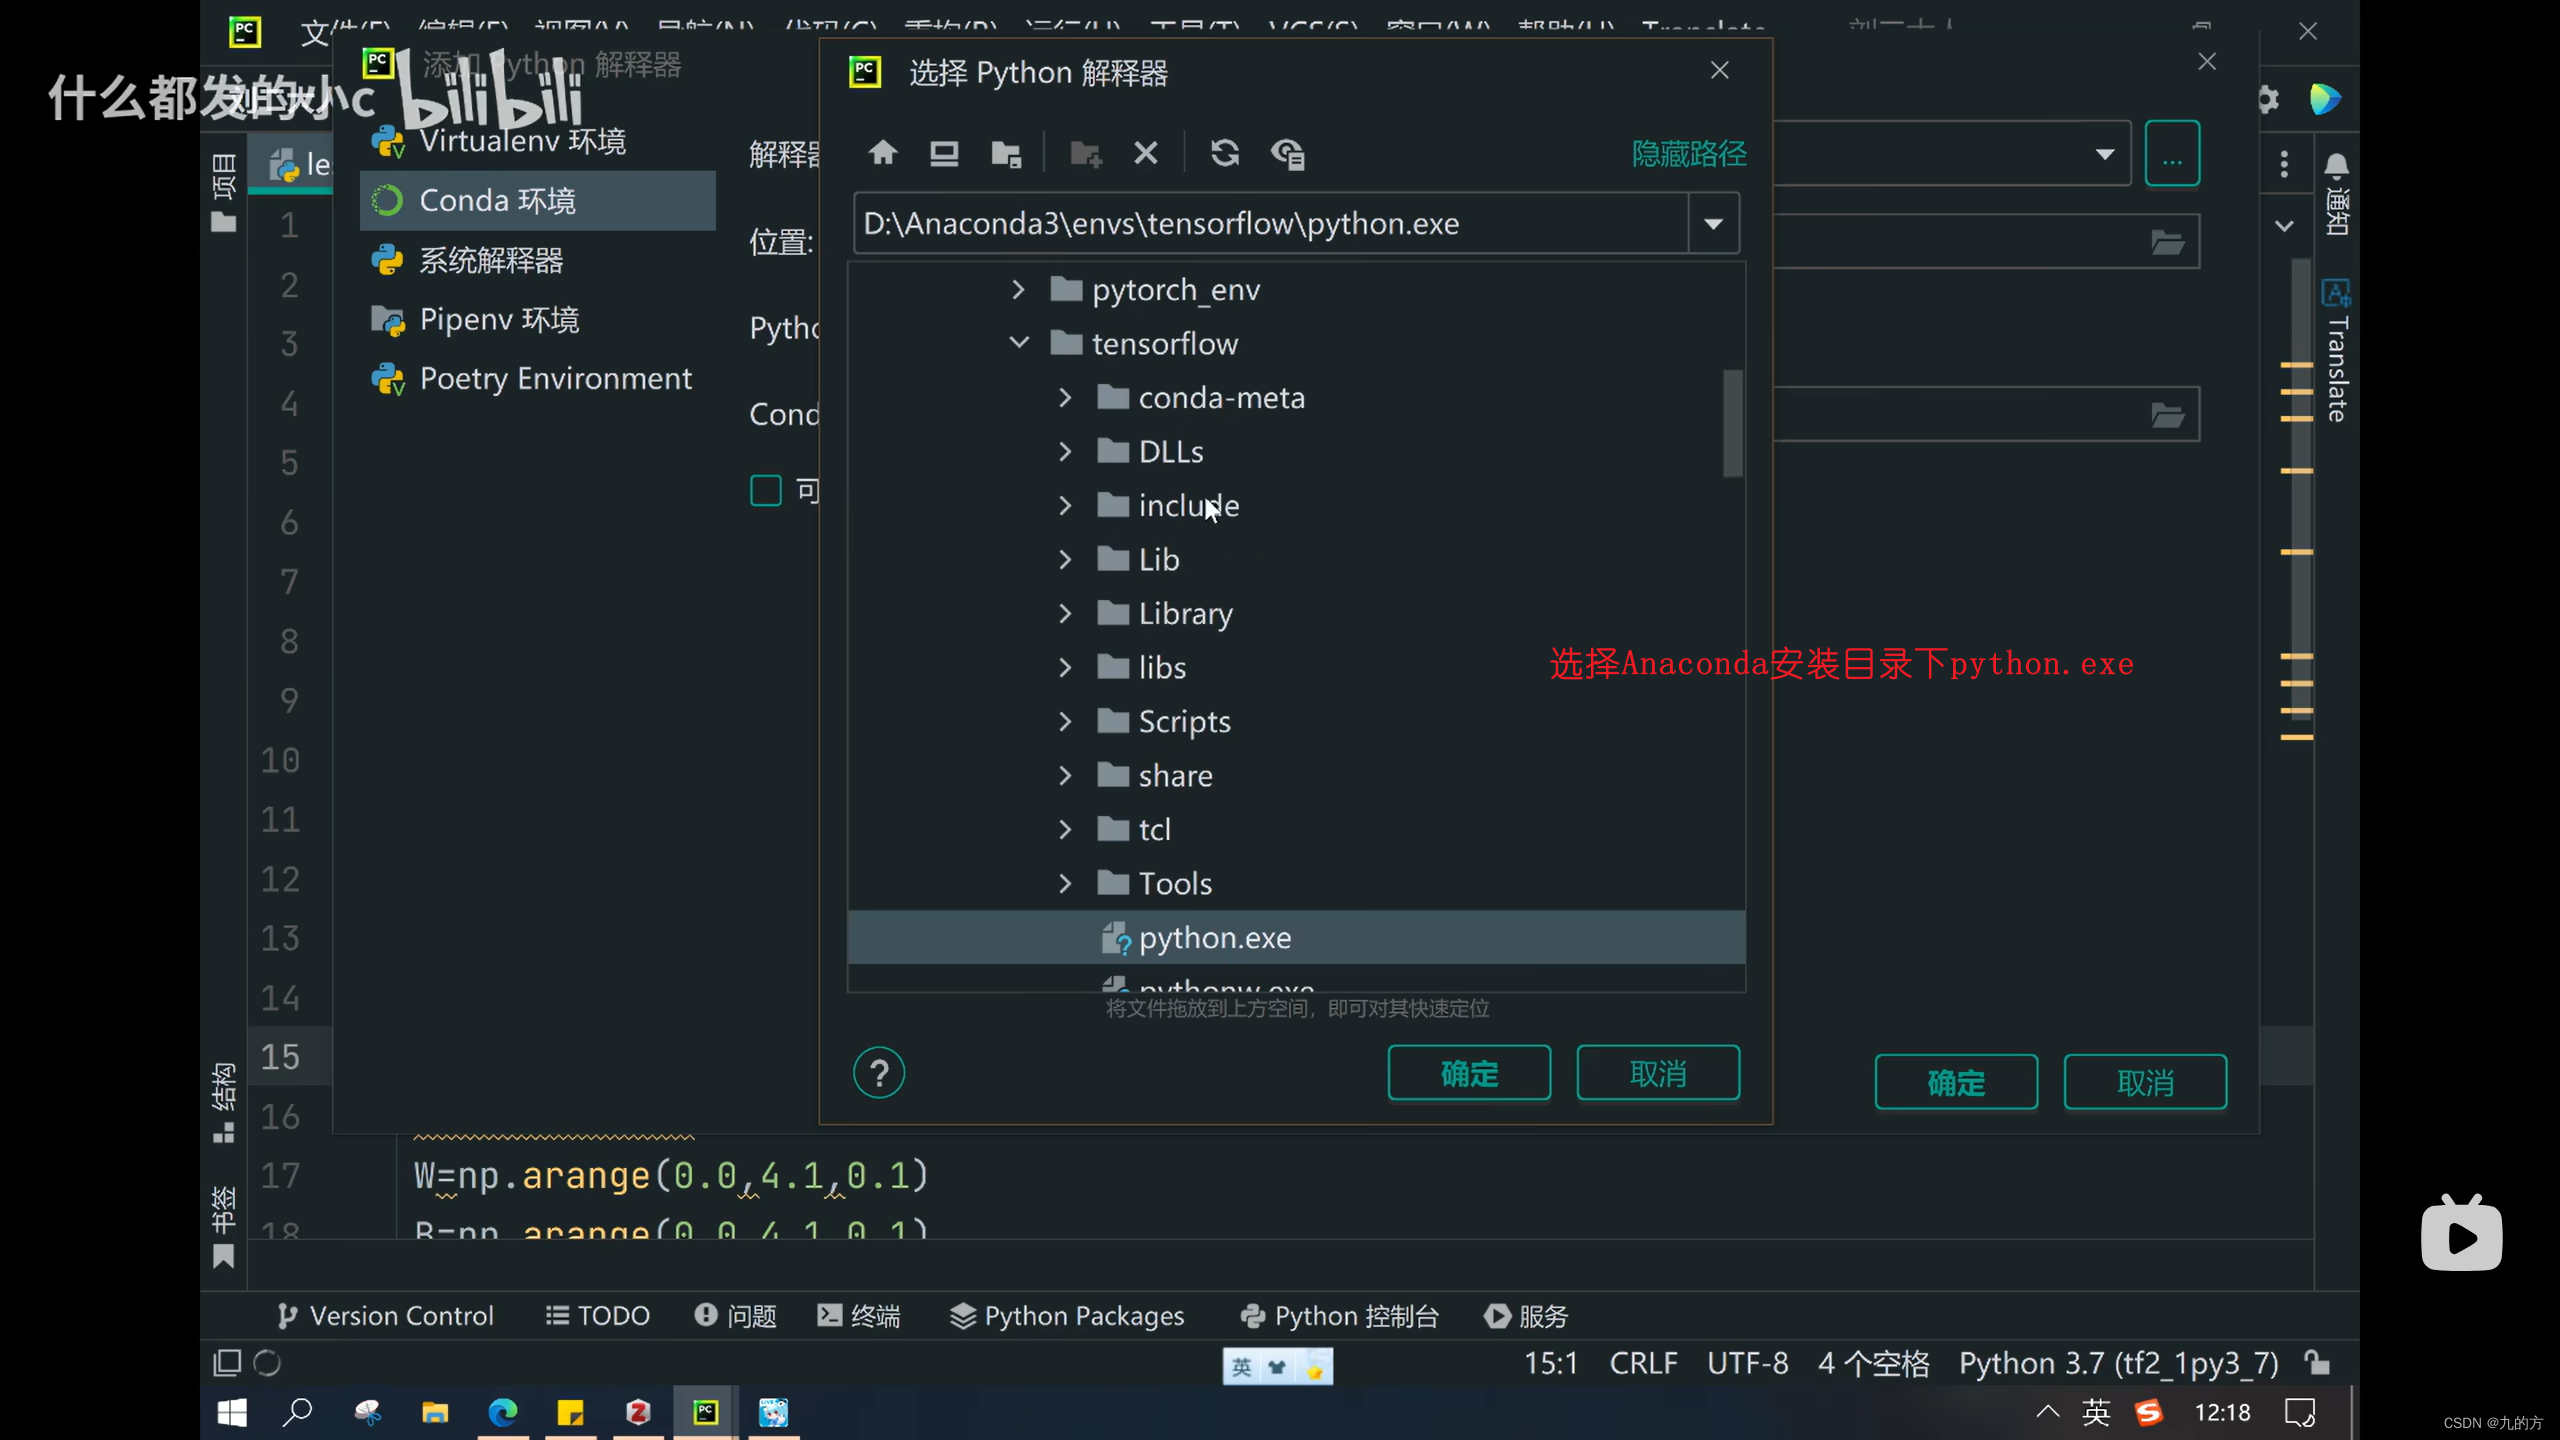Collapse the tensorflow folder
Screen dimensions: 2560x1440
[x=1018, y=343]
